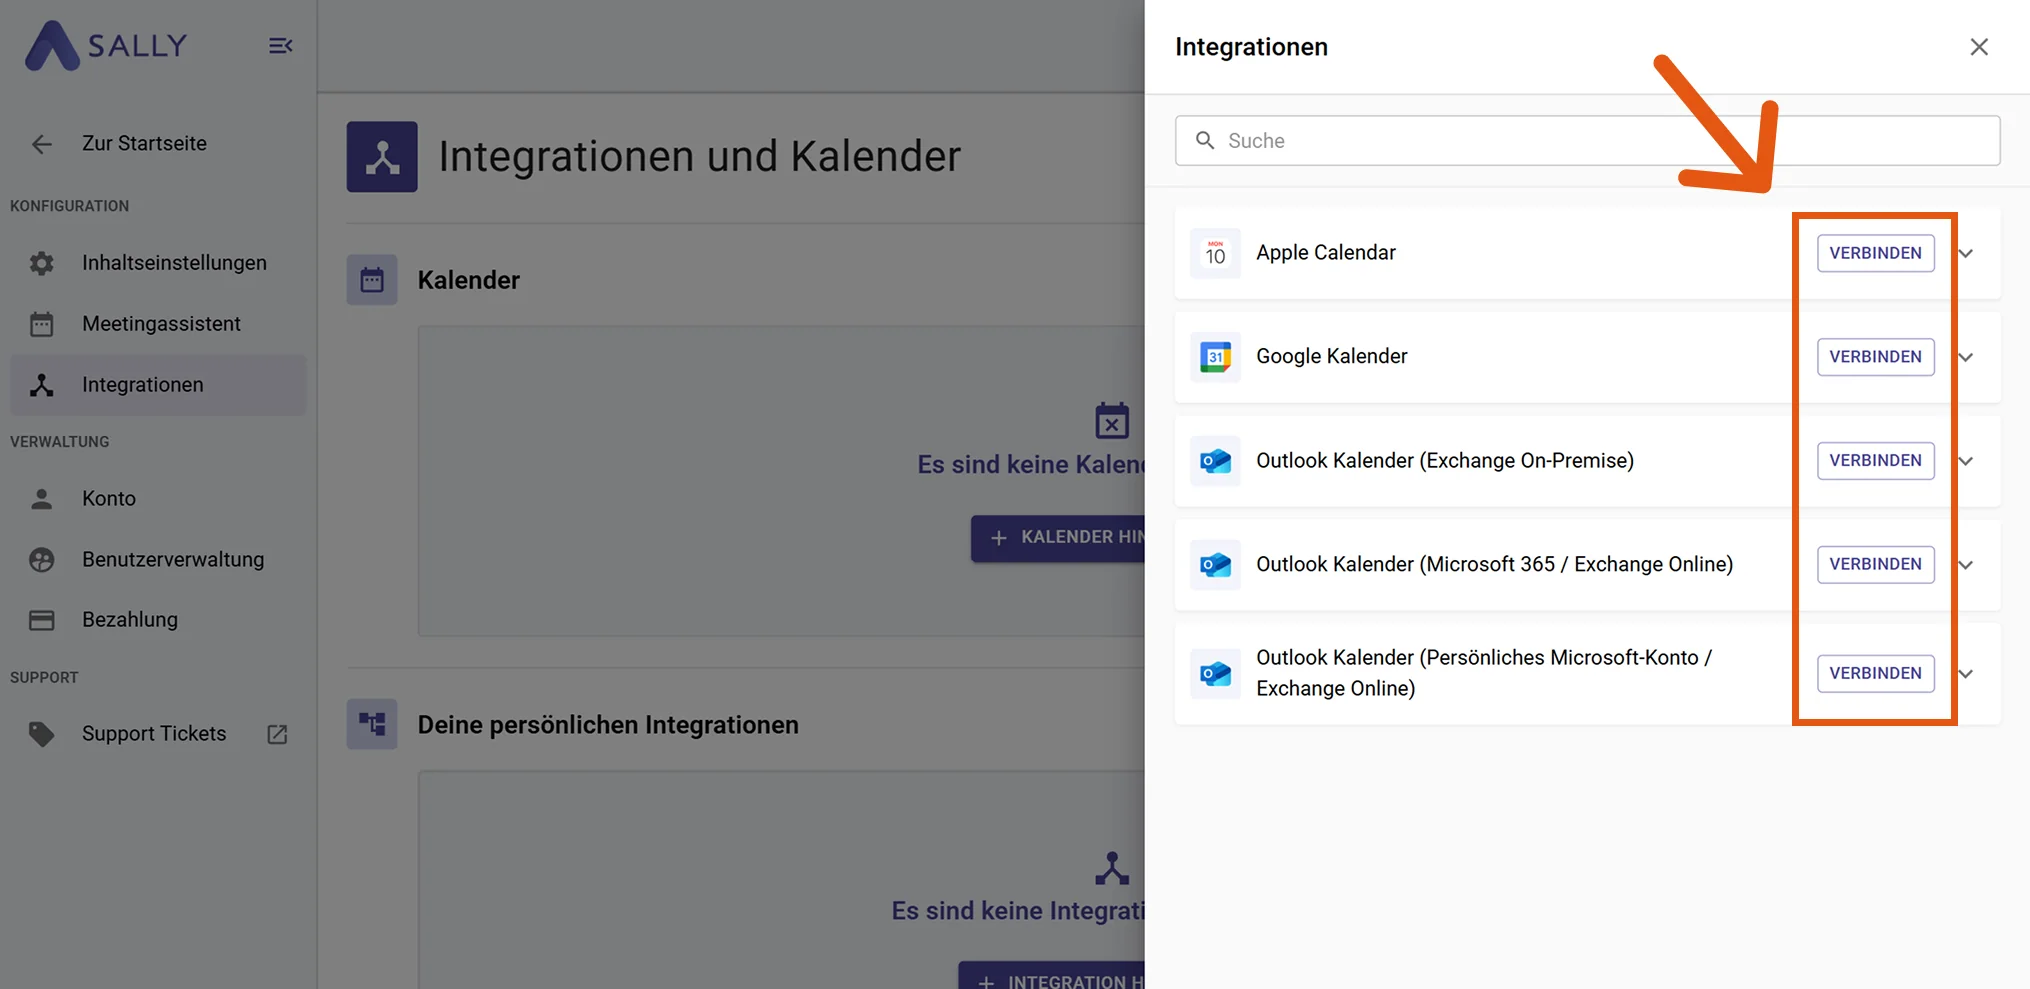Click the Google Kalender icon
The width and height of the screenshot is (2030, 989).
tap(1215, 357)
